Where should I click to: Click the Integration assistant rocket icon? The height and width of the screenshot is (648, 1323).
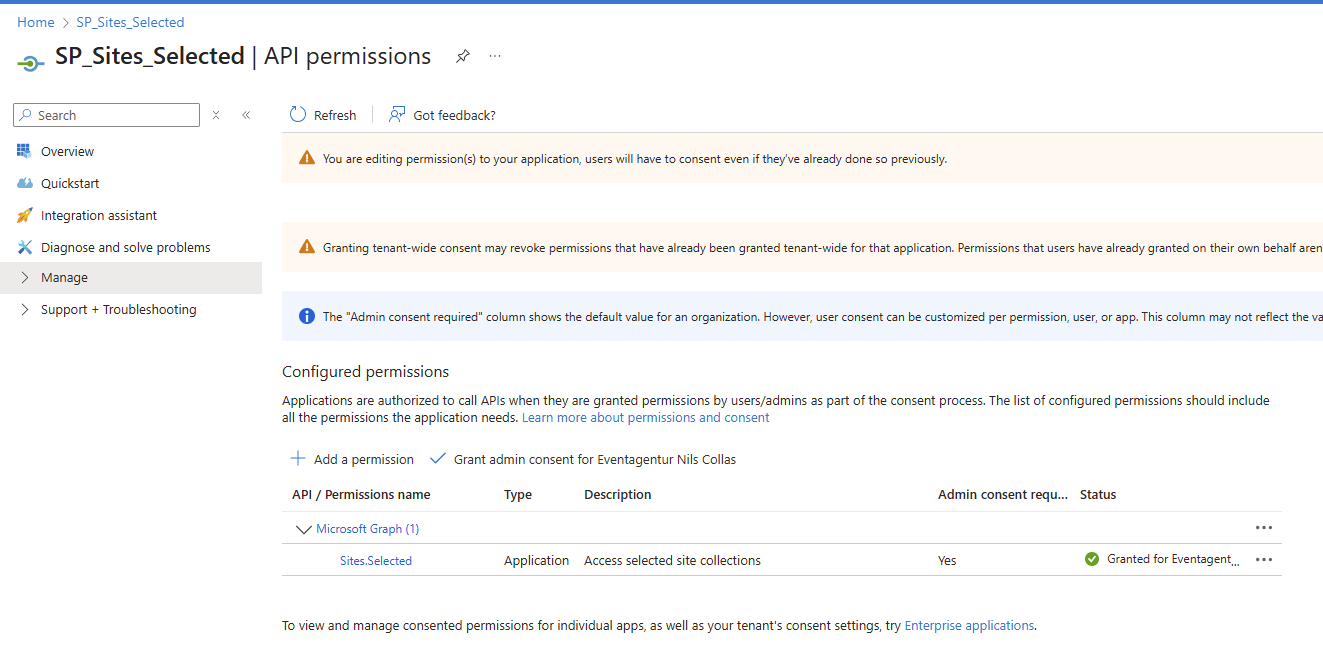tap(25, 215)
